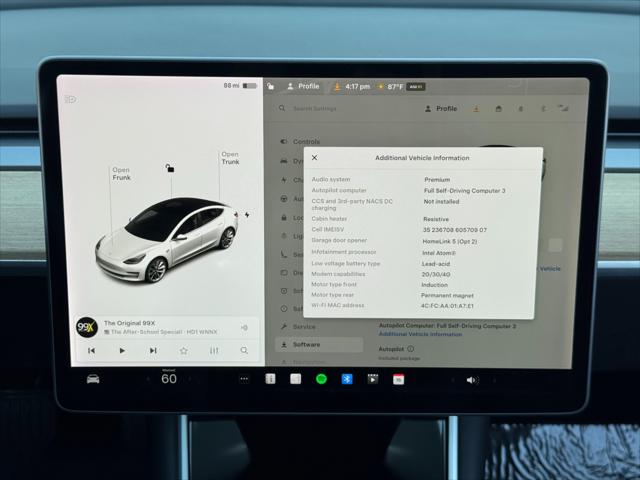Image resolution: width=640 pixels, height=480 pixels.
Task: Tap the cellular signal strength icon
Action: coord(563,108)
